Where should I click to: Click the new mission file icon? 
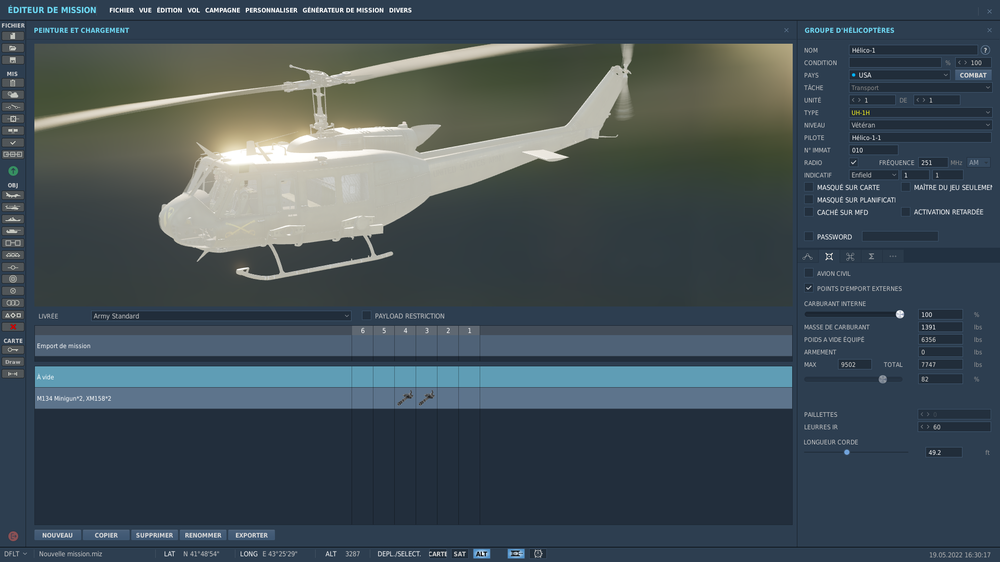pos(13,36)
